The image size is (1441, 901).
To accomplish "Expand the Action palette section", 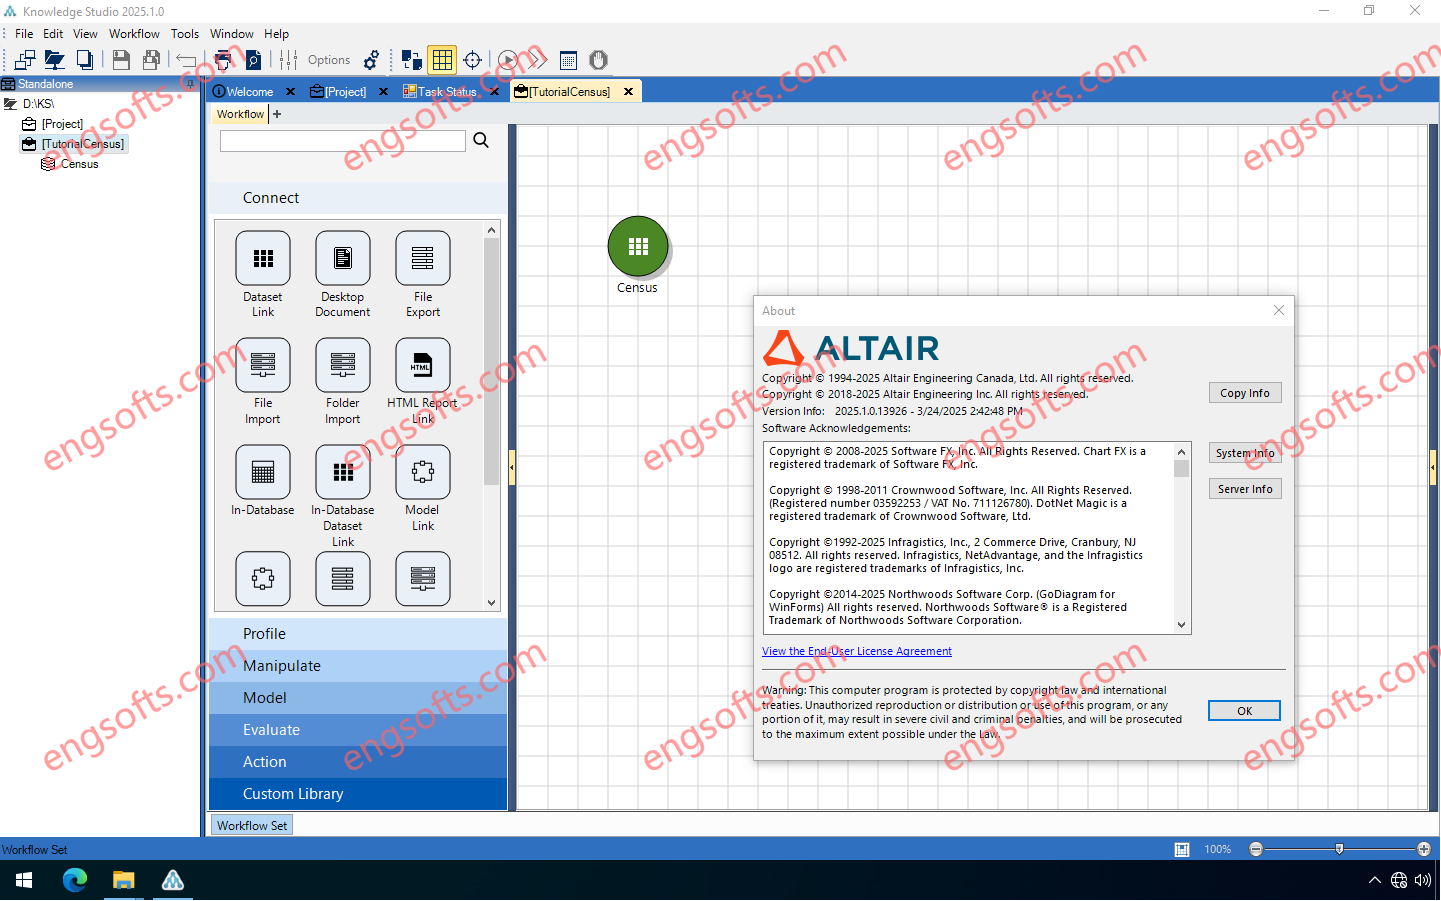I will 358,762.
